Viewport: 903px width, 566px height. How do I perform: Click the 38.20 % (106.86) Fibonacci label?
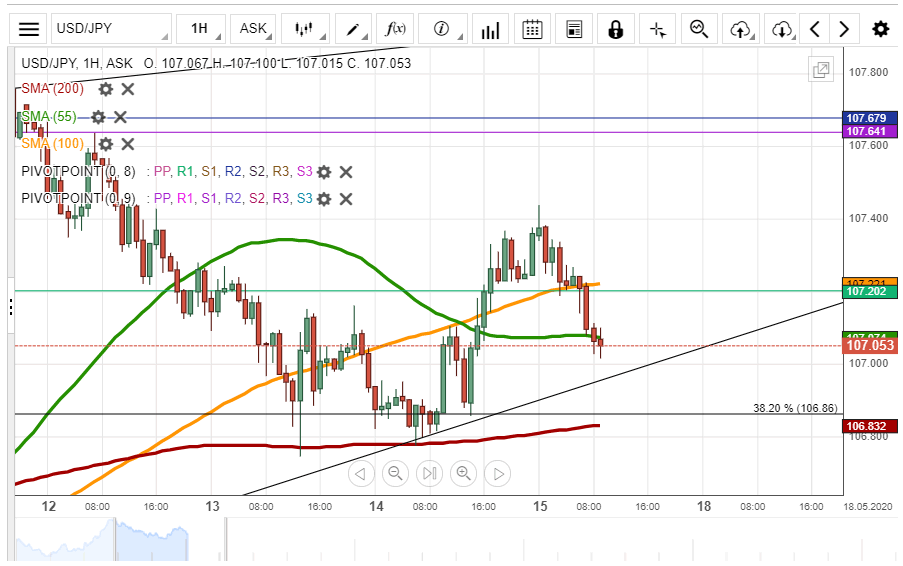(x=795, y=408)
